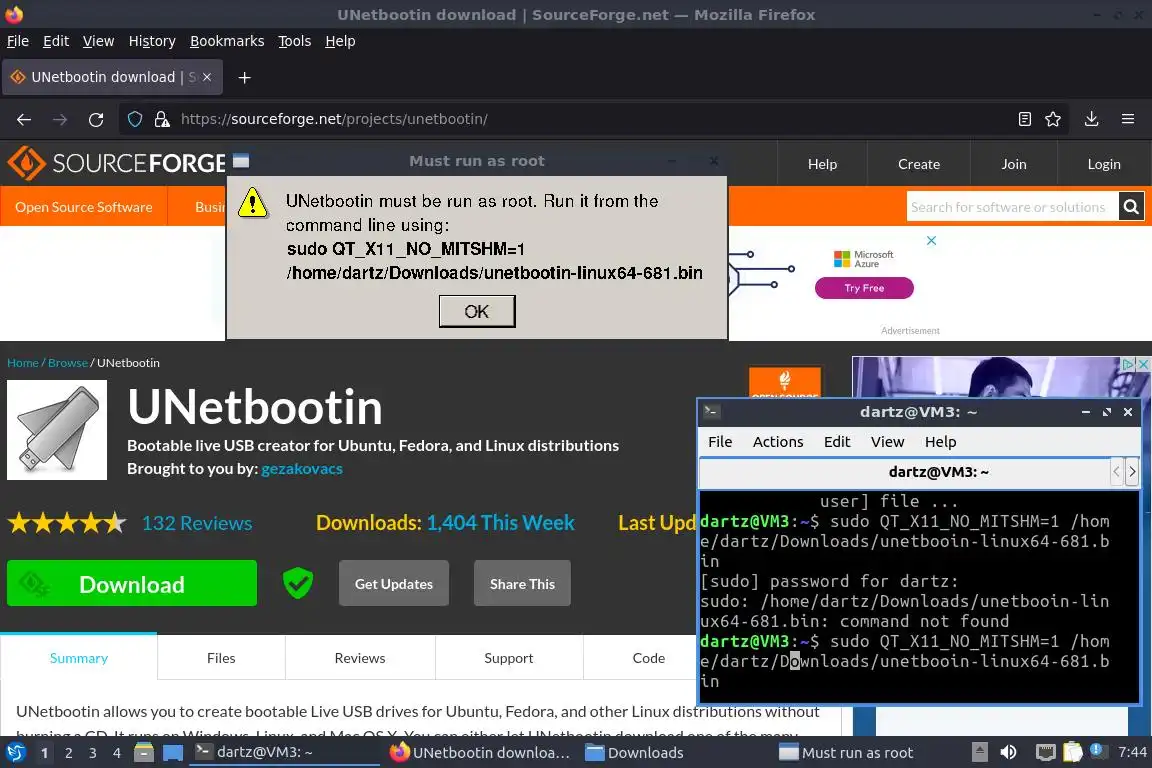Close the Microsoft Azure advertisement
Screen dimensions: 1152x768
(931, 240)
